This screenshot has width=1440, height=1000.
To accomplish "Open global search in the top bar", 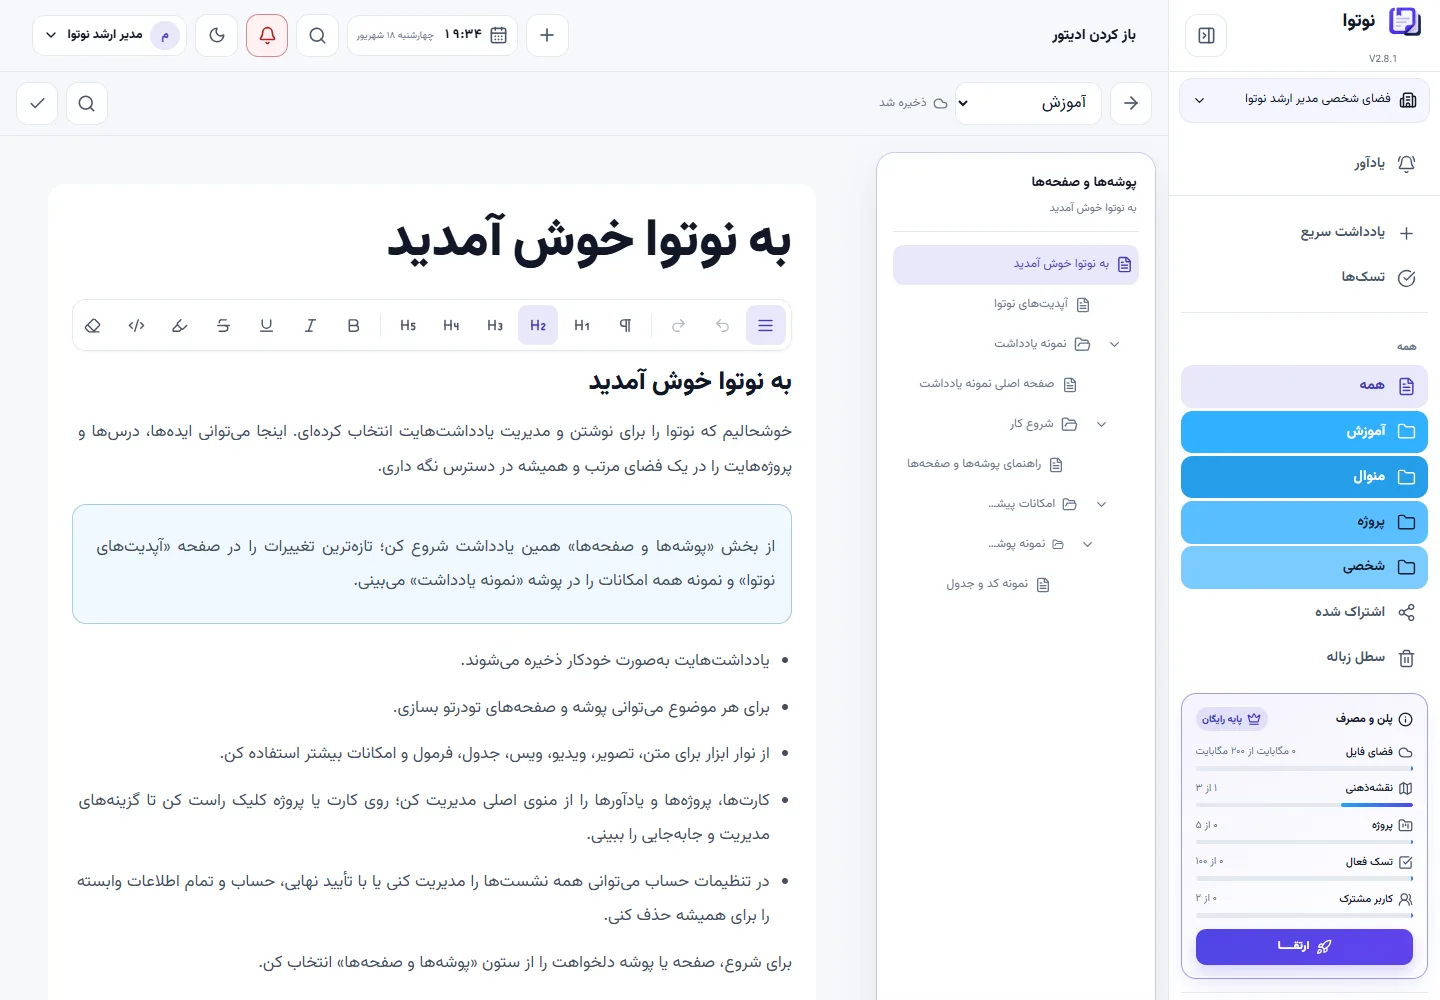I will point(317,35).
